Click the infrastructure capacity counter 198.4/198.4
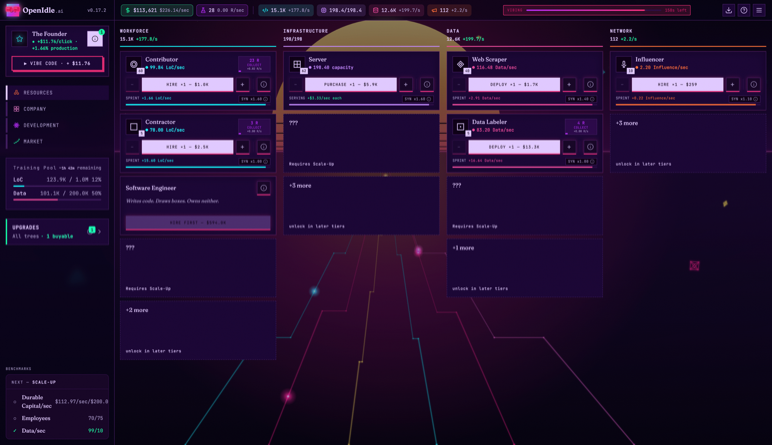The width and height of the screenshot is (772, 445). (341, 10)
